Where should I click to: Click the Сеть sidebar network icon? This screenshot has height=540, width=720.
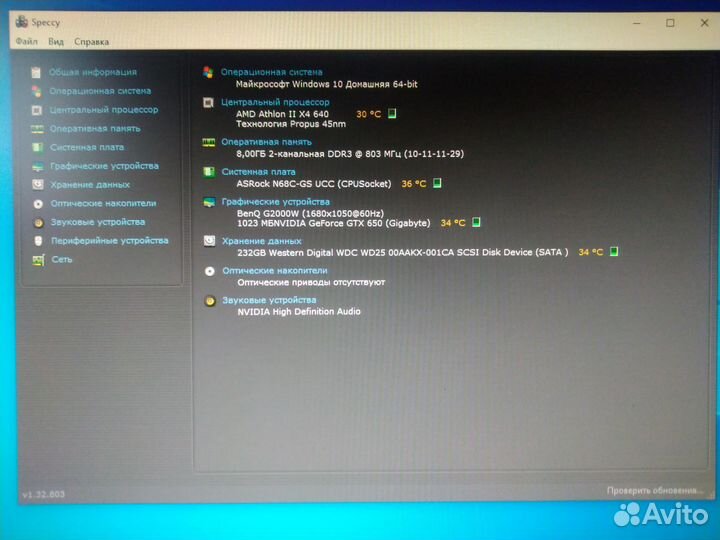[39, 260]
